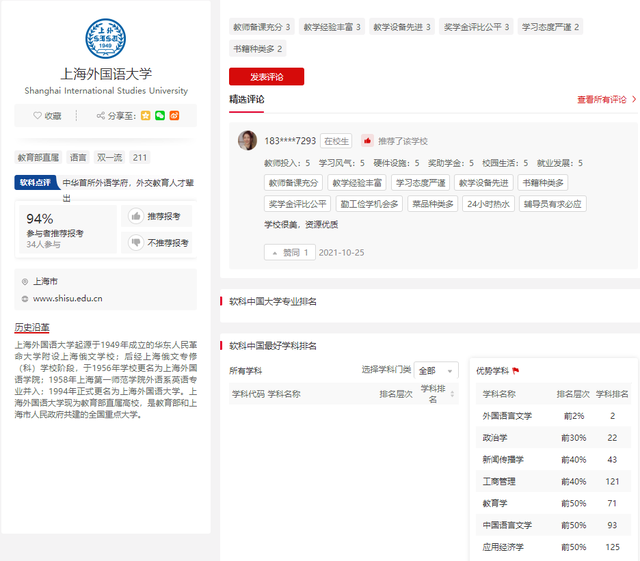The width and height of the screenshot is (640, 561).
Task: Click the 双一流 tag
Action: pyautogui.click(x=109, y=158)
